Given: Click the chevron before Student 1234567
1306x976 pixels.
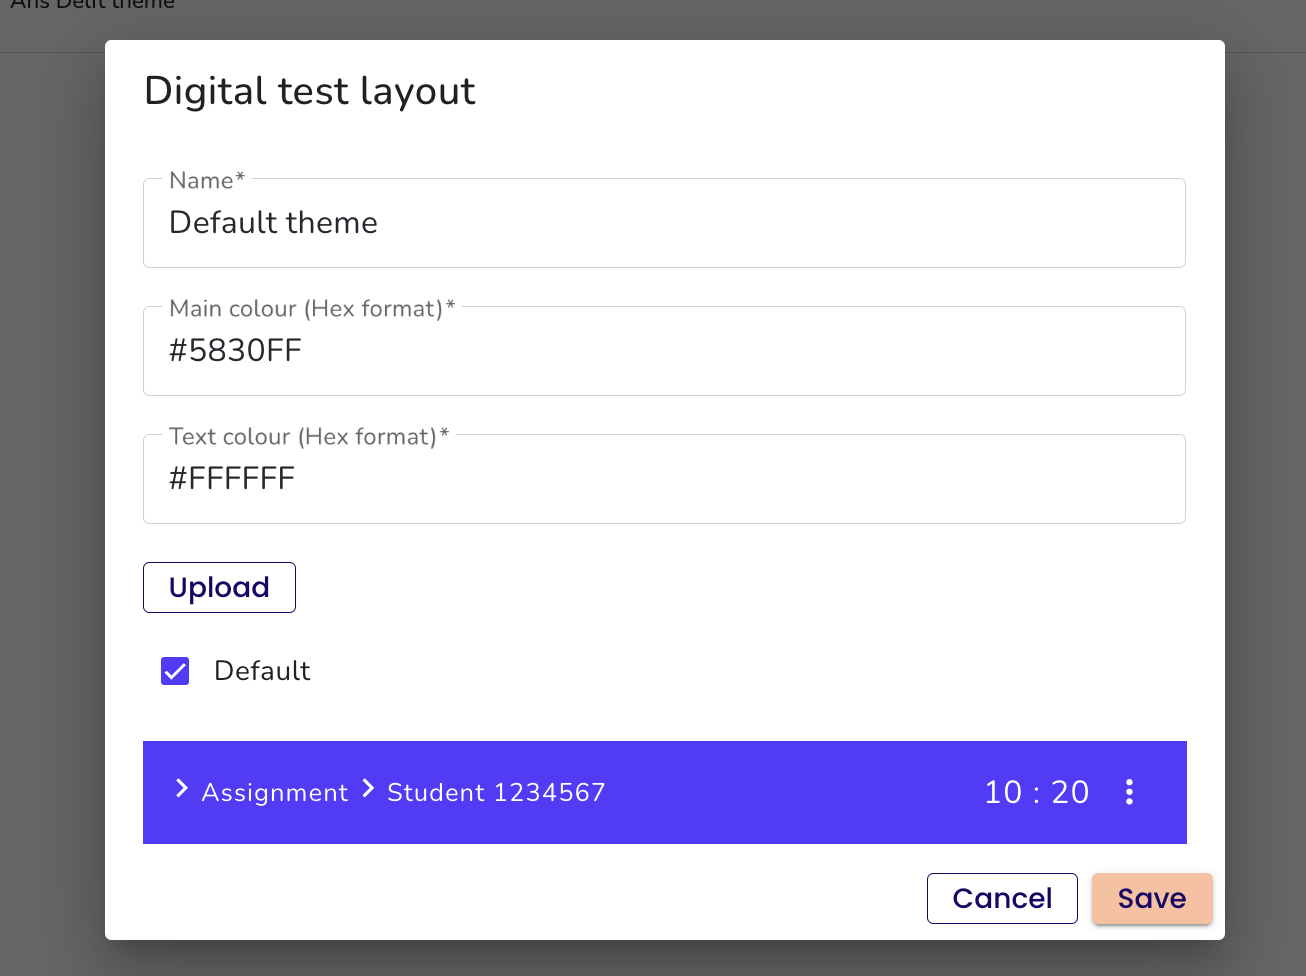Looking at the screenshot, I should click(368, 789).
